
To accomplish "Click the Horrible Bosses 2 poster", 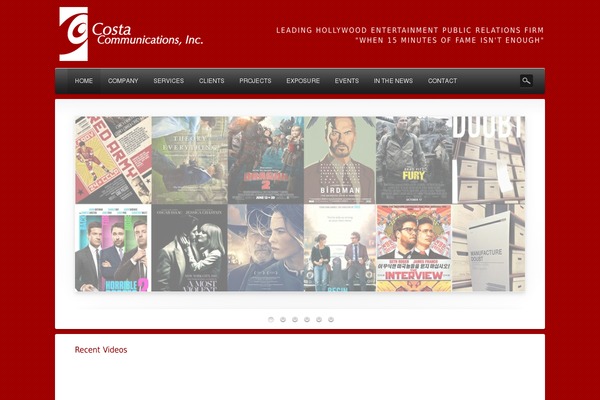I will tap(113, 248).
